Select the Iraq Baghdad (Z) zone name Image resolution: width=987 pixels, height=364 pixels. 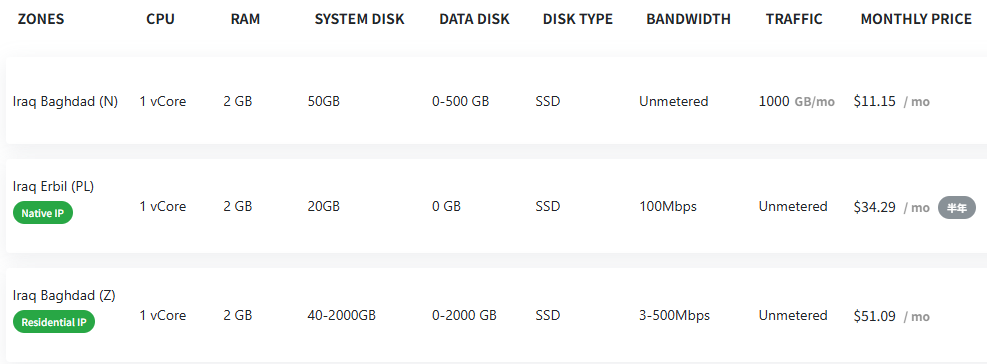pos(64,295)
